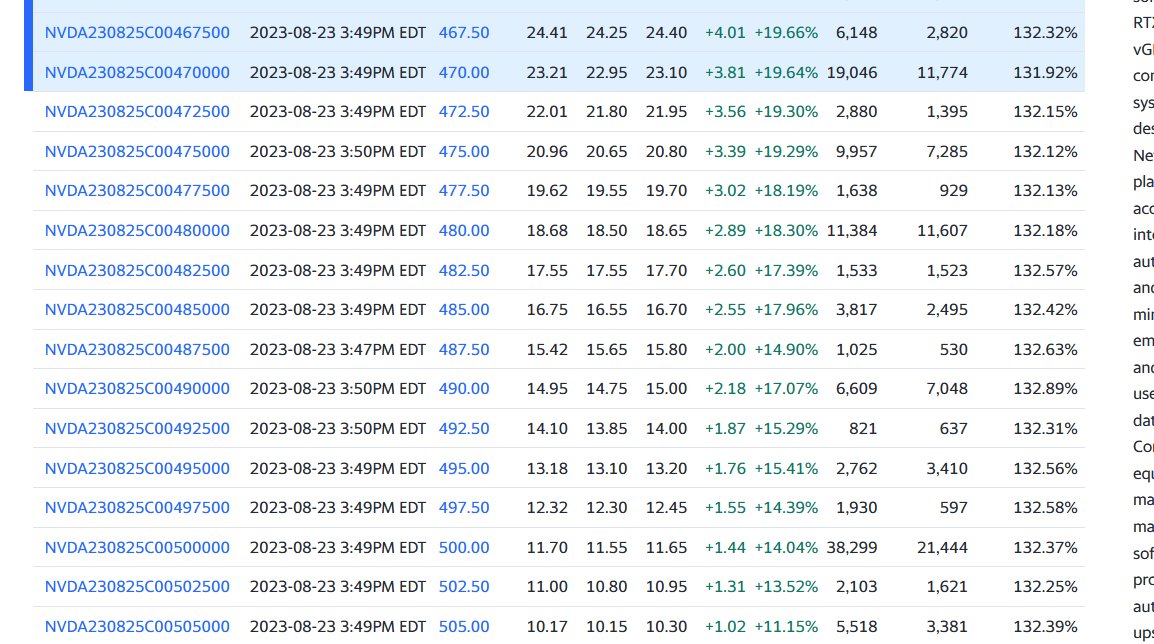Screen dimensions: 1154x644
Task: Select the 467.50 strike link
Action: [464, 32]
